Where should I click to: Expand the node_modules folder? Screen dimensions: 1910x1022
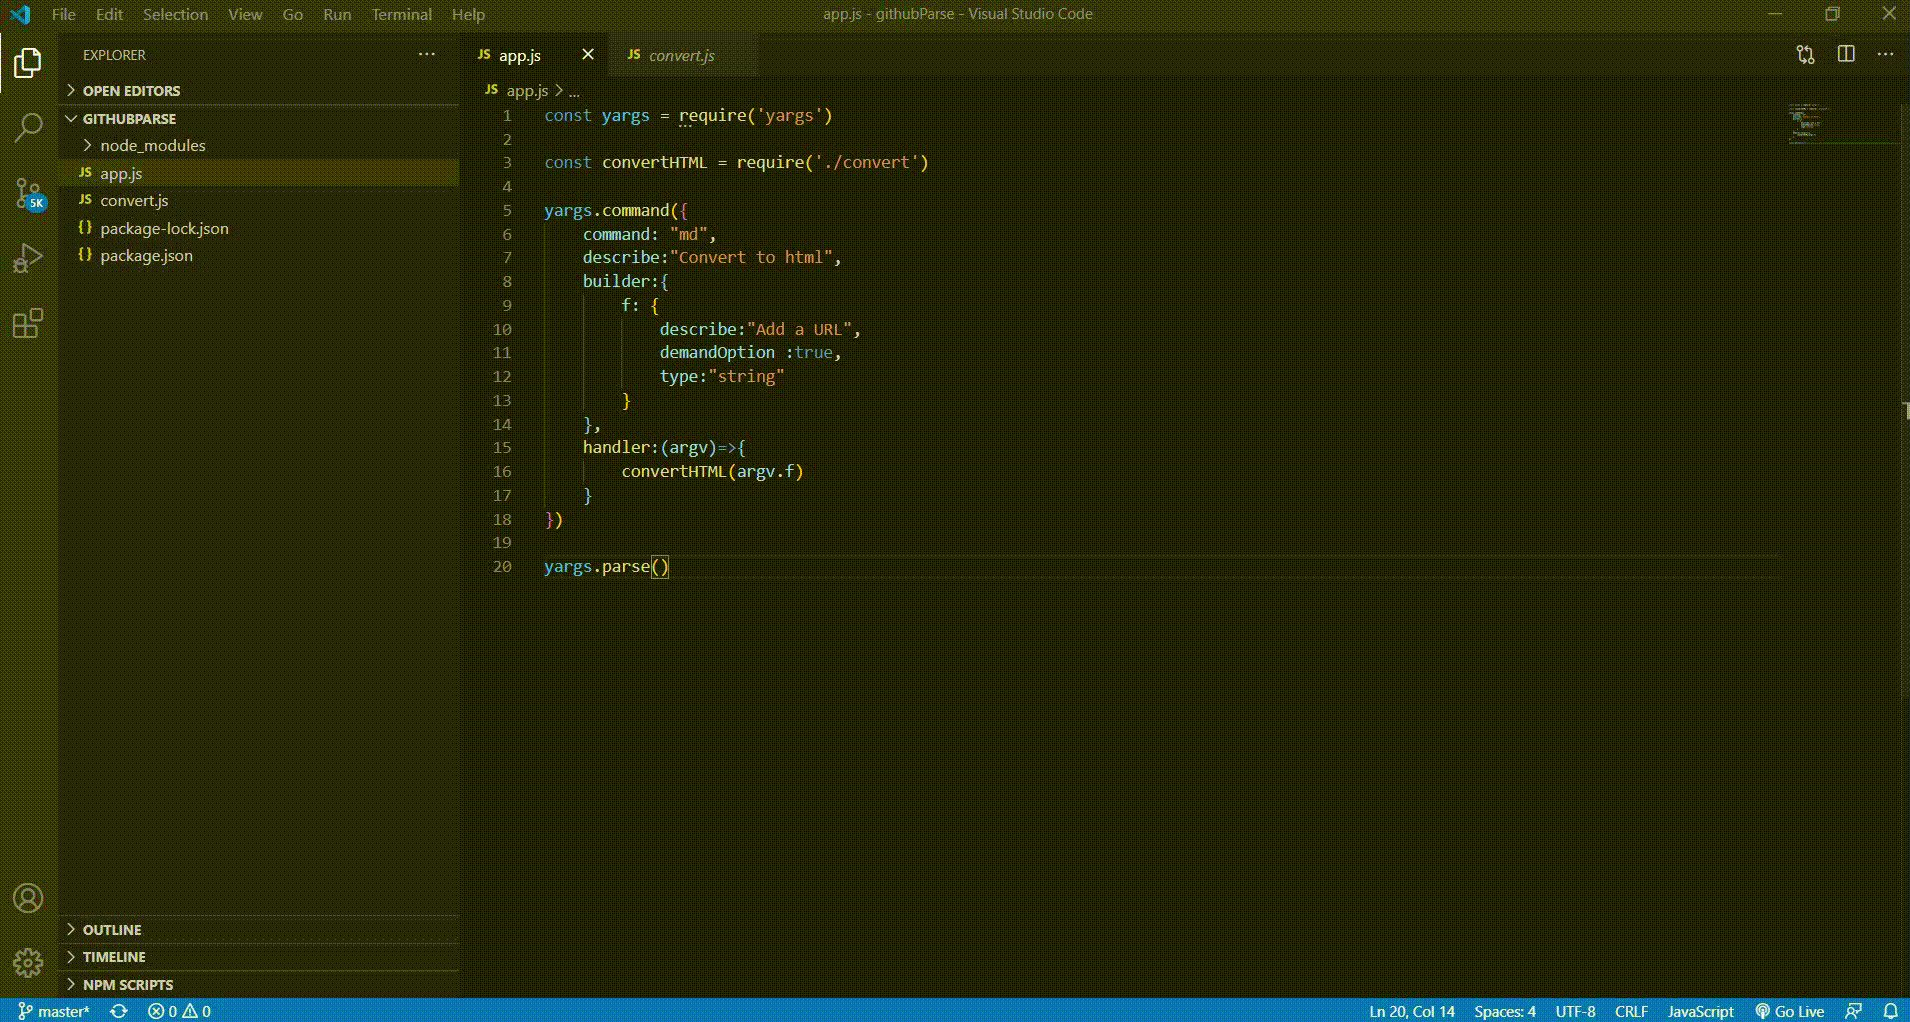click(260, 145)
